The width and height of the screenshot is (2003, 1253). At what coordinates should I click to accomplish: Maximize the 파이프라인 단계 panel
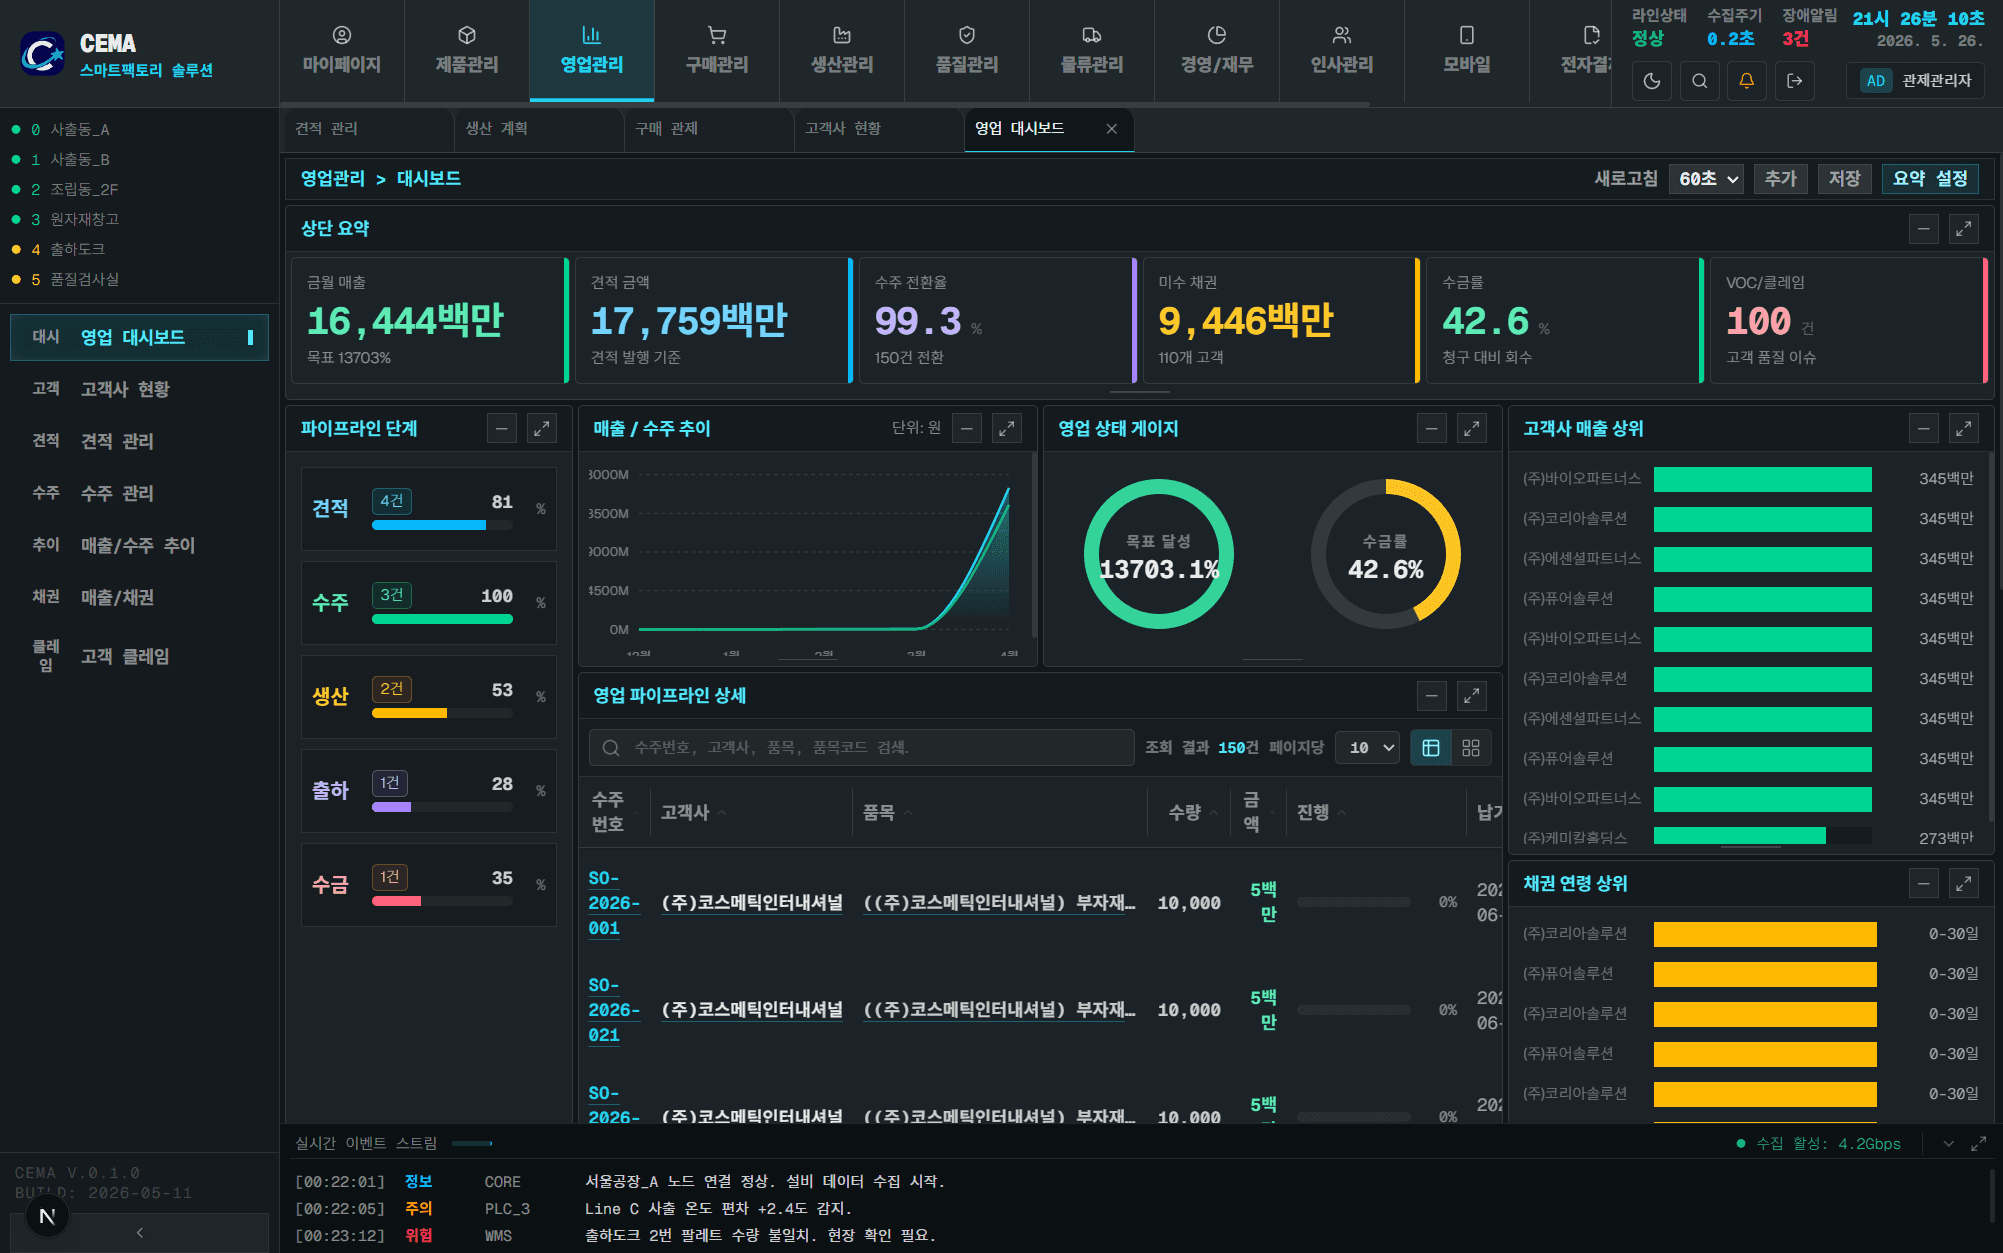pyautogui.click(x=542, y=429)
